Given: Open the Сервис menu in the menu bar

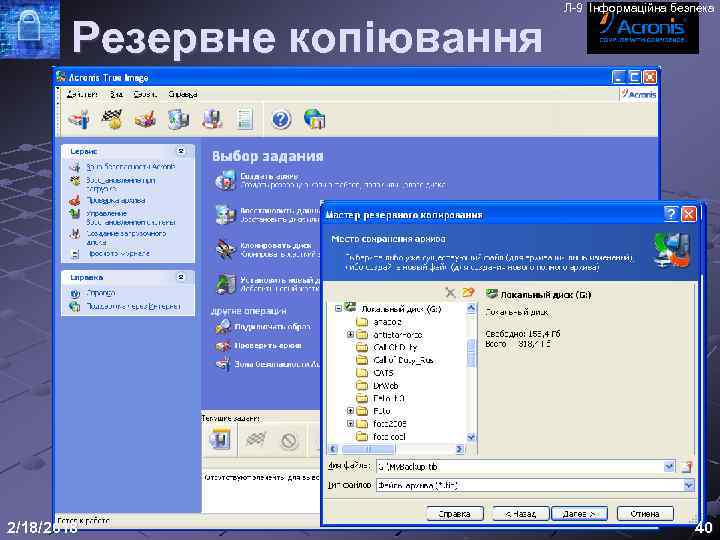Looking at the screenshot, I should [x=146, y=94].
